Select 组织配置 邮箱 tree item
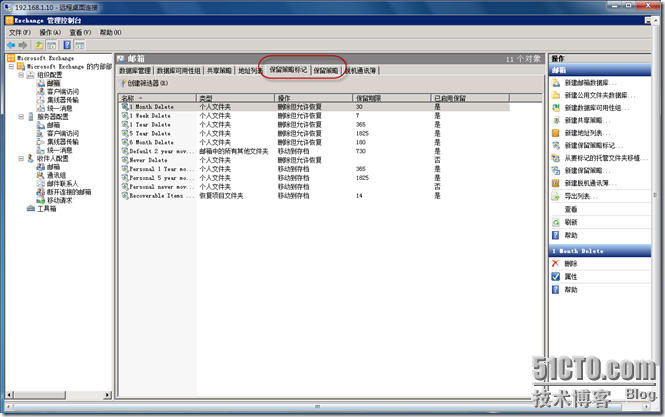 [x=53, y=83]
